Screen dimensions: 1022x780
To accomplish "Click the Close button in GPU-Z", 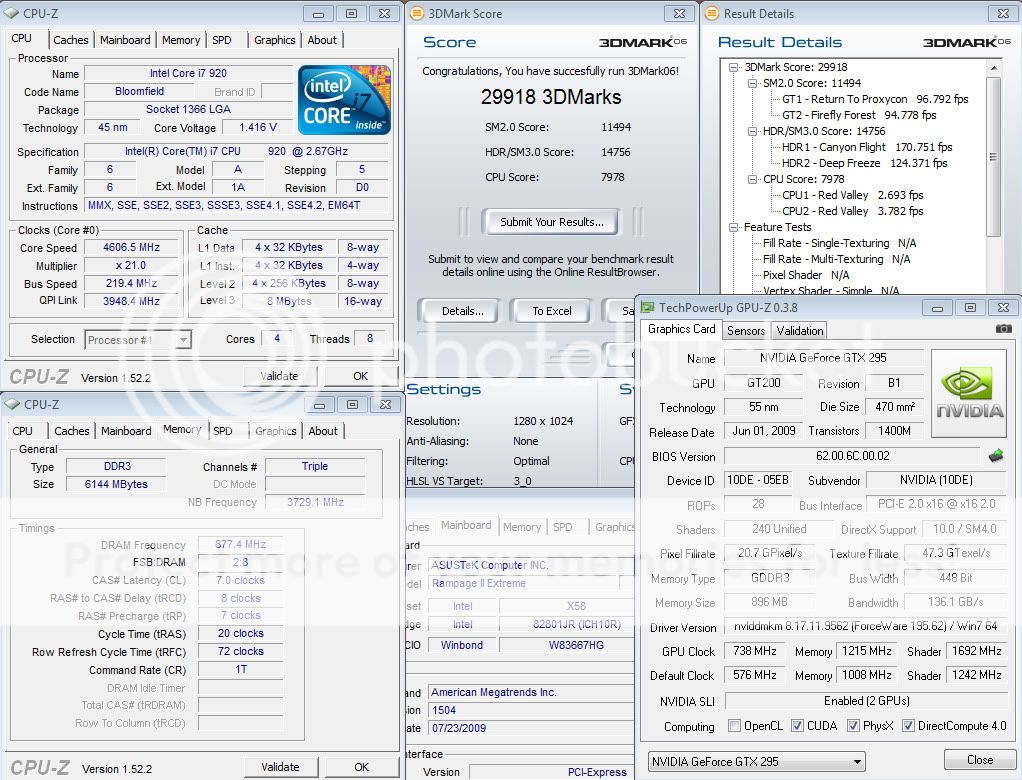I will tap(980, 760).
